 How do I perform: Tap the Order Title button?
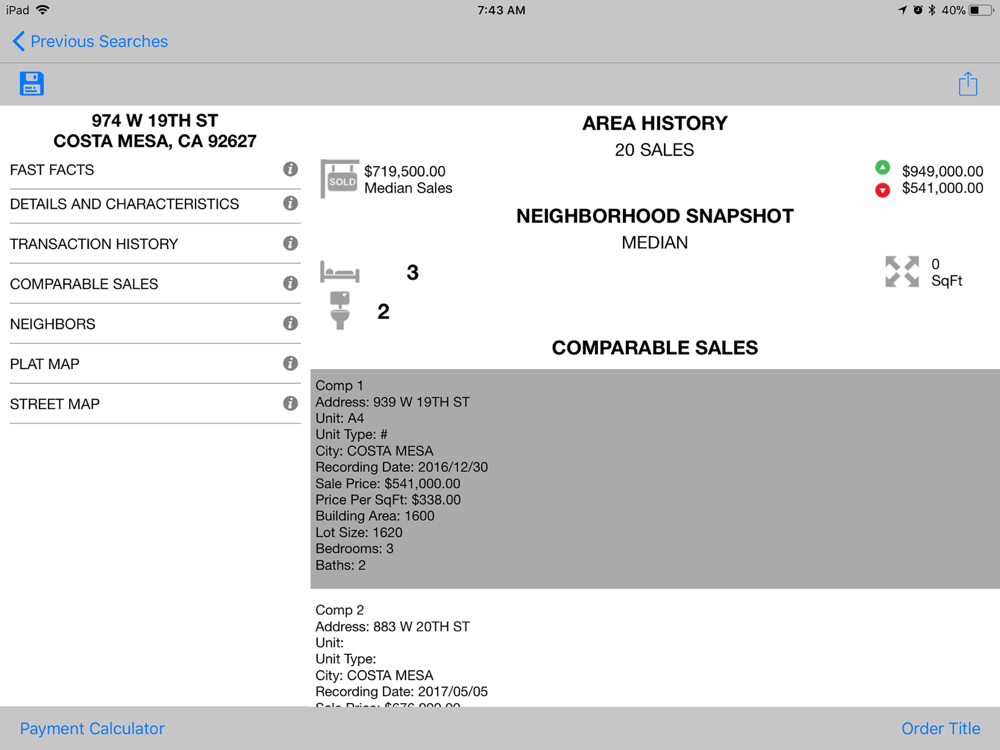(x=940, y=729)
